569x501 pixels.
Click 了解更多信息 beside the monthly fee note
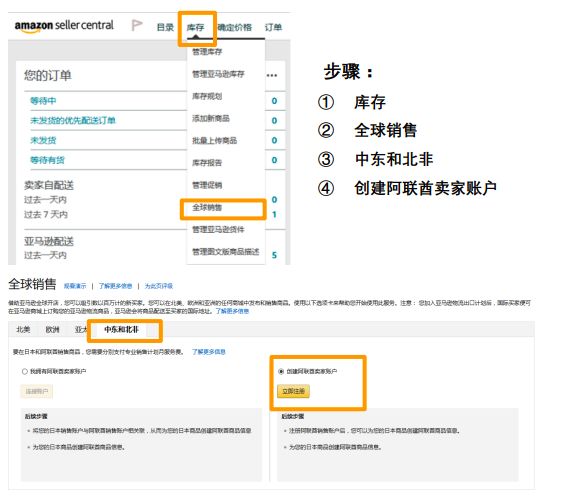209,352
